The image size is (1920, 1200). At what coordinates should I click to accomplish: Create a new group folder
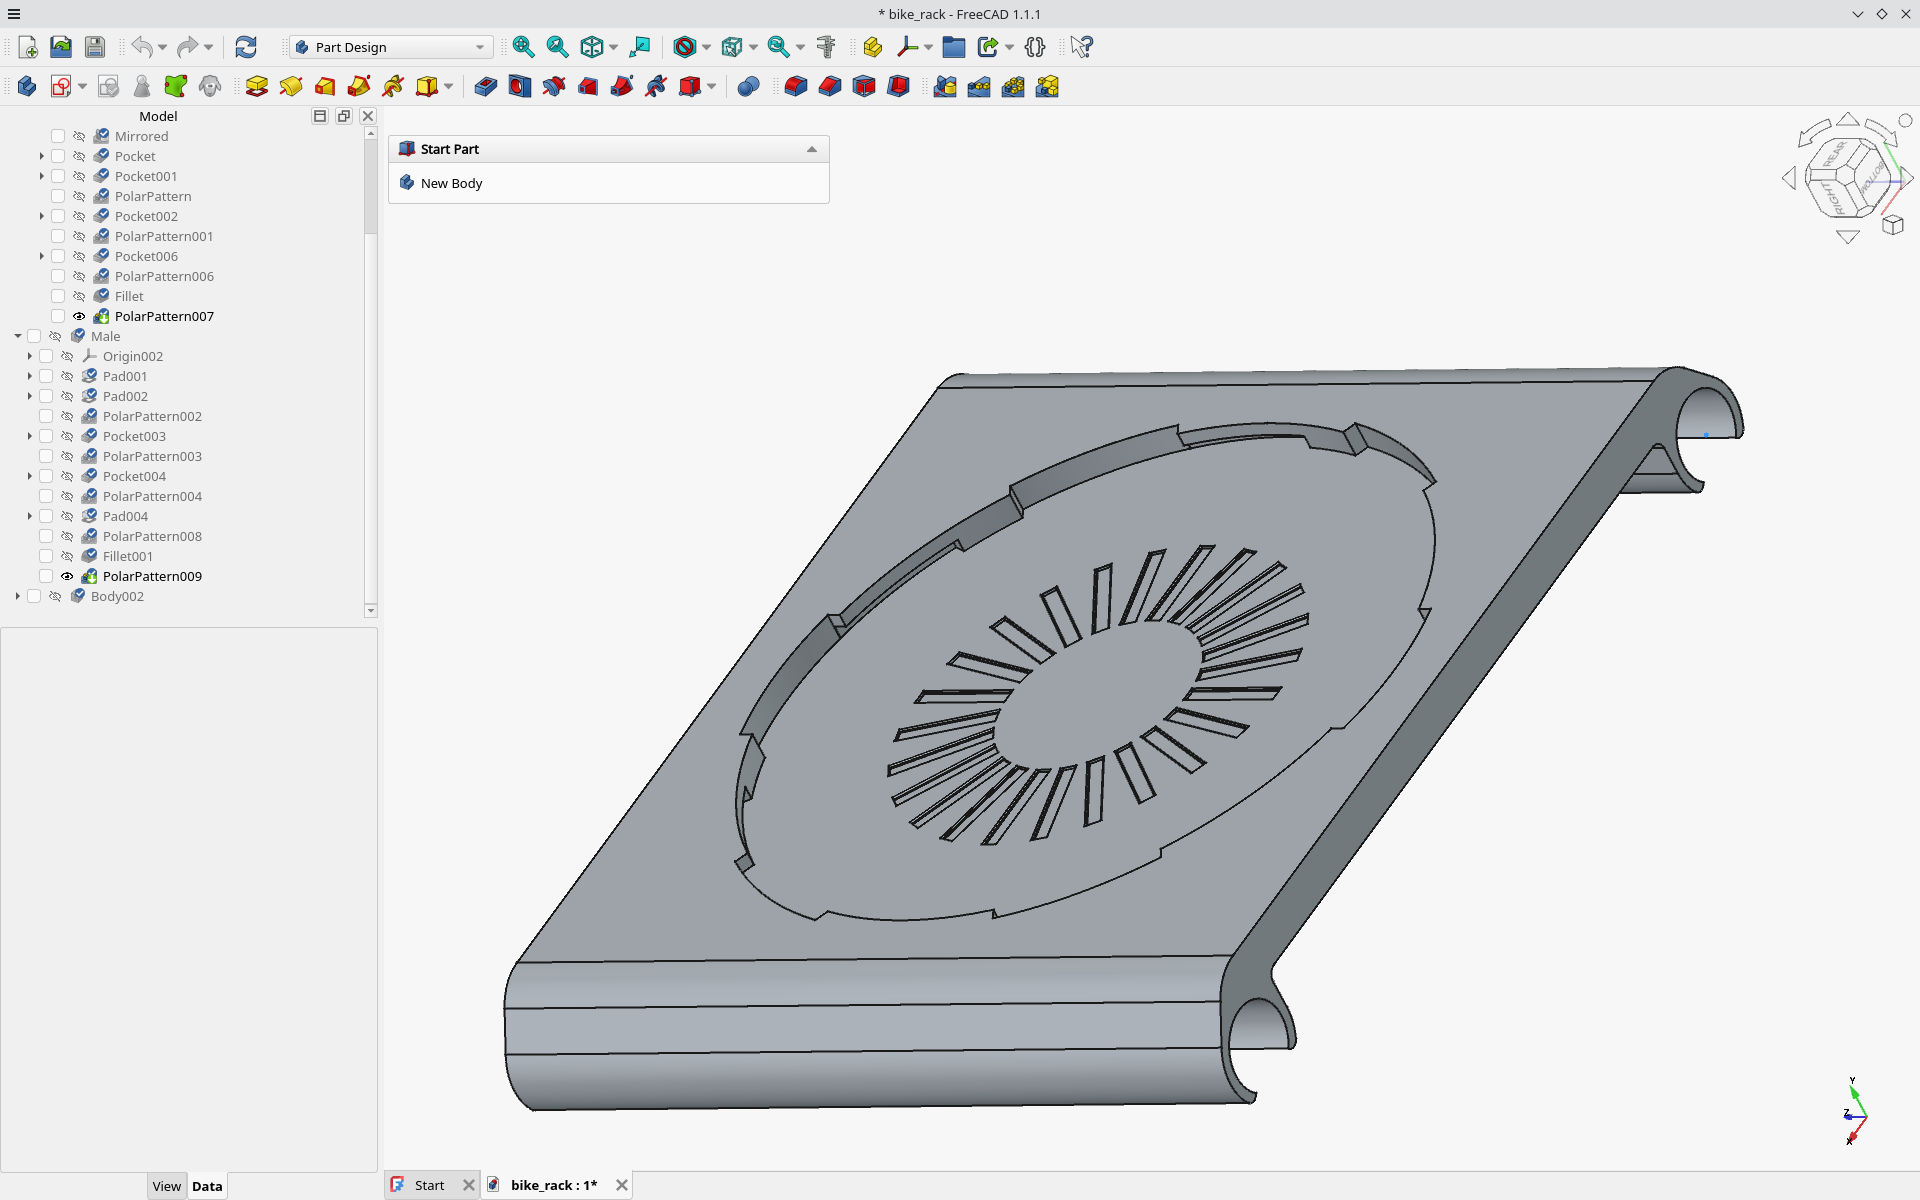coord(953,47)
